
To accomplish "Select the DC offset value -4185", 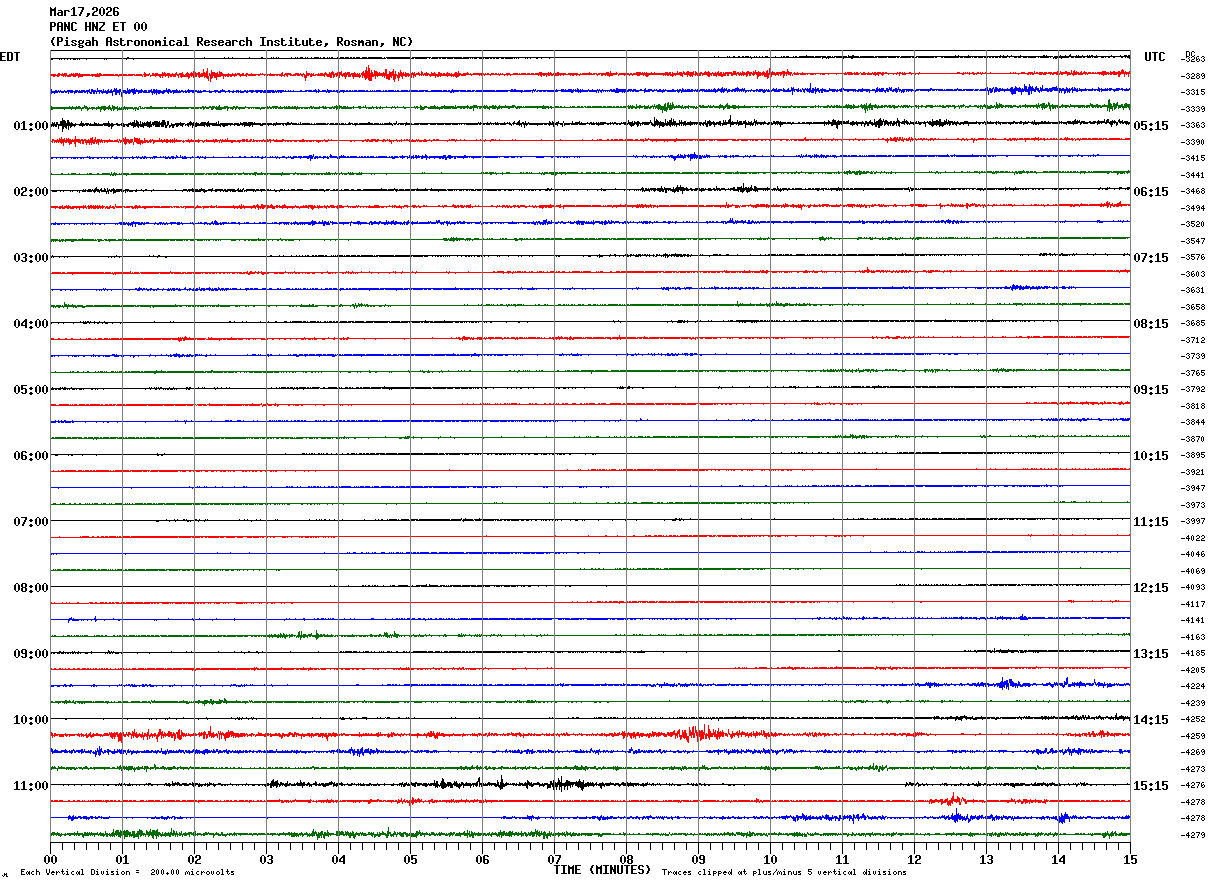I will pos(1193,653).
